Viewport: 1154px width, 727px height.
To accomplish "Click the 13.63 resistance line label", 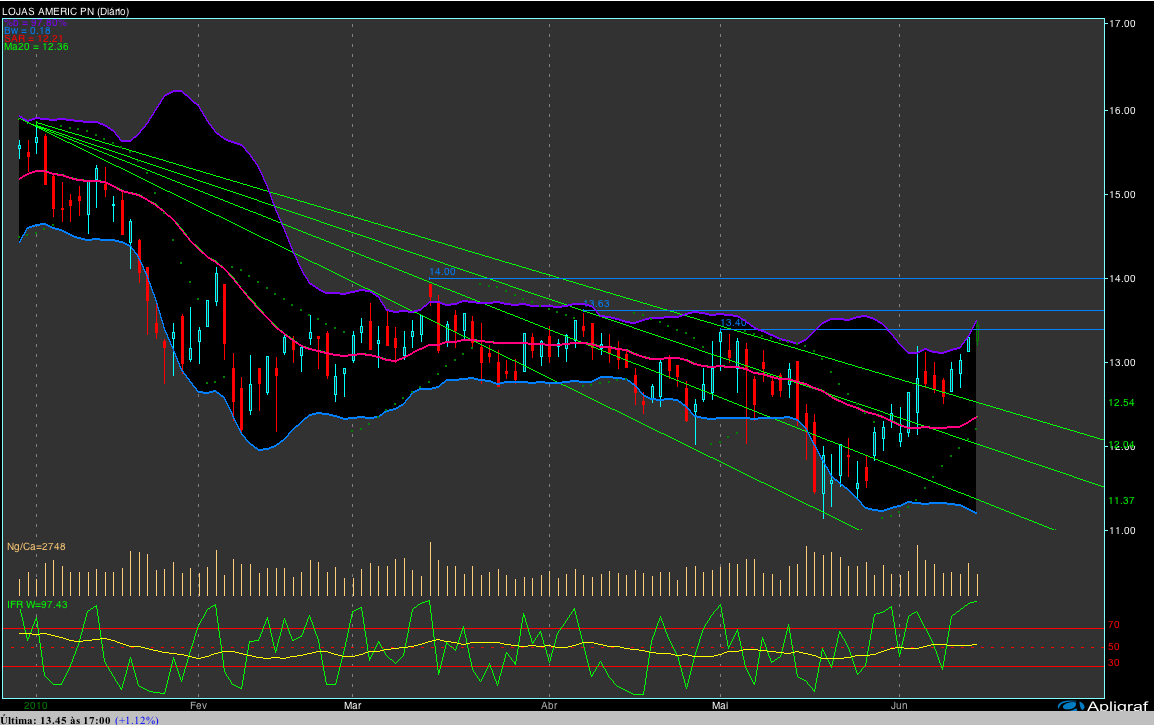I will coord(596,303).
